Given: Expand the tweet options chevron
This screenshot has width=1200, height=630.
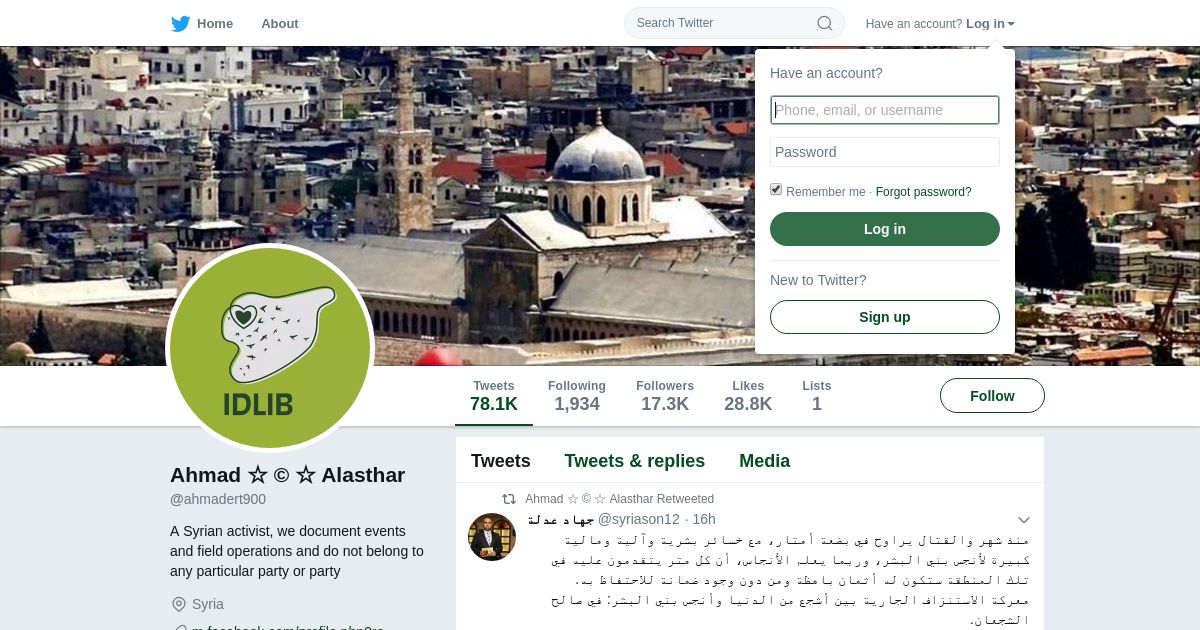Looking at the screenshot, I should 1023,520.
